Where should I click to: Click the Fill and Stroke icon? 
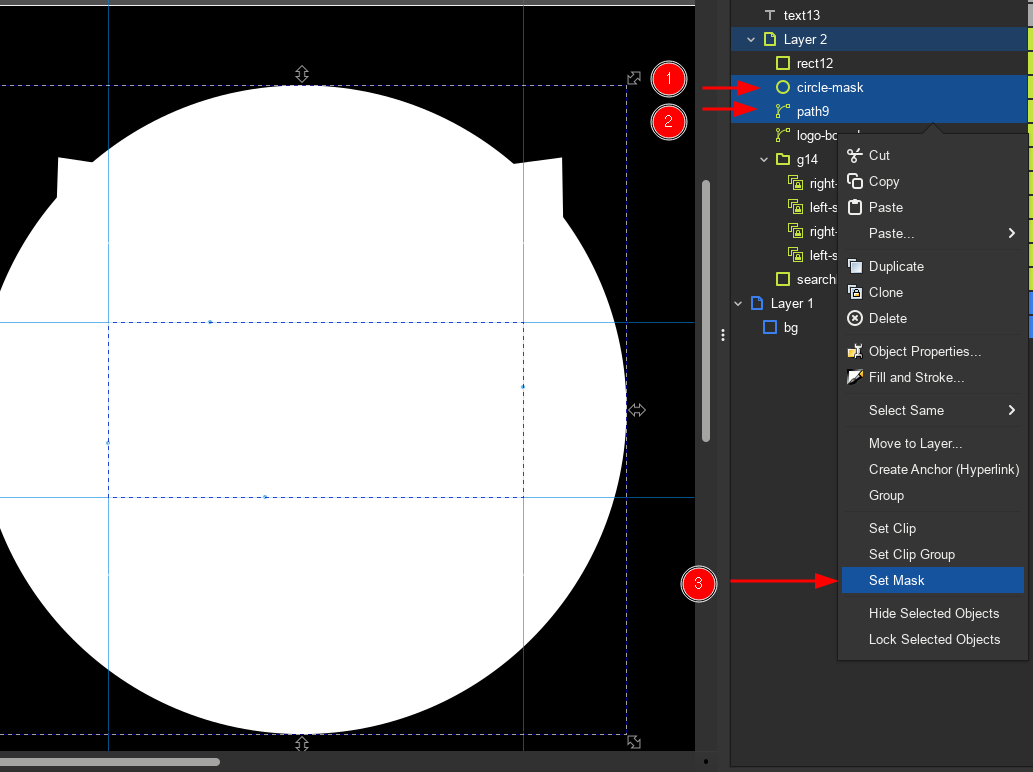tap(854, 377)
